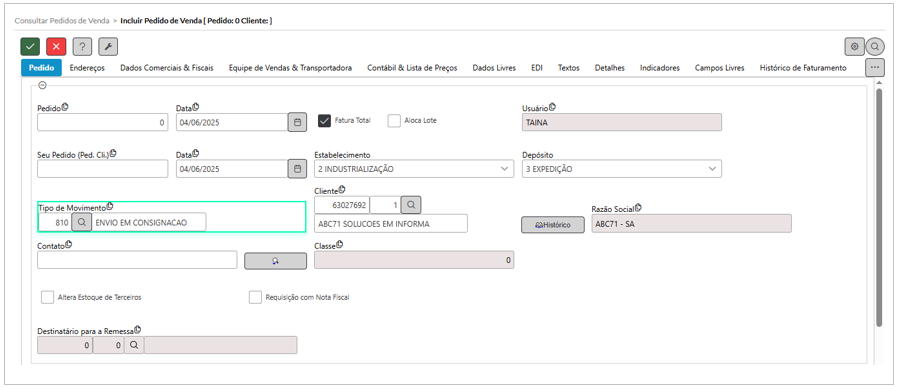Open help with the question mark button
This screenshot has width=897, height=387.
[82, 46]
